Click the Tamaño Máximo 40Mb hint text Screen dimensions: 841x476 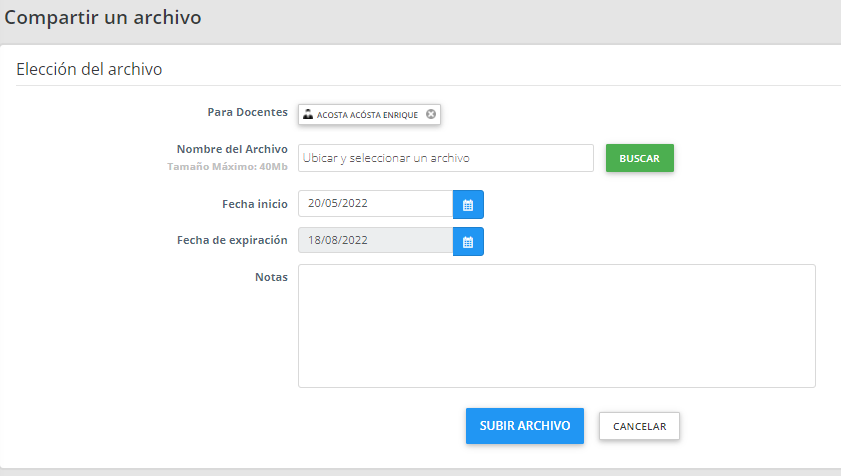click(x=227, y=166)
